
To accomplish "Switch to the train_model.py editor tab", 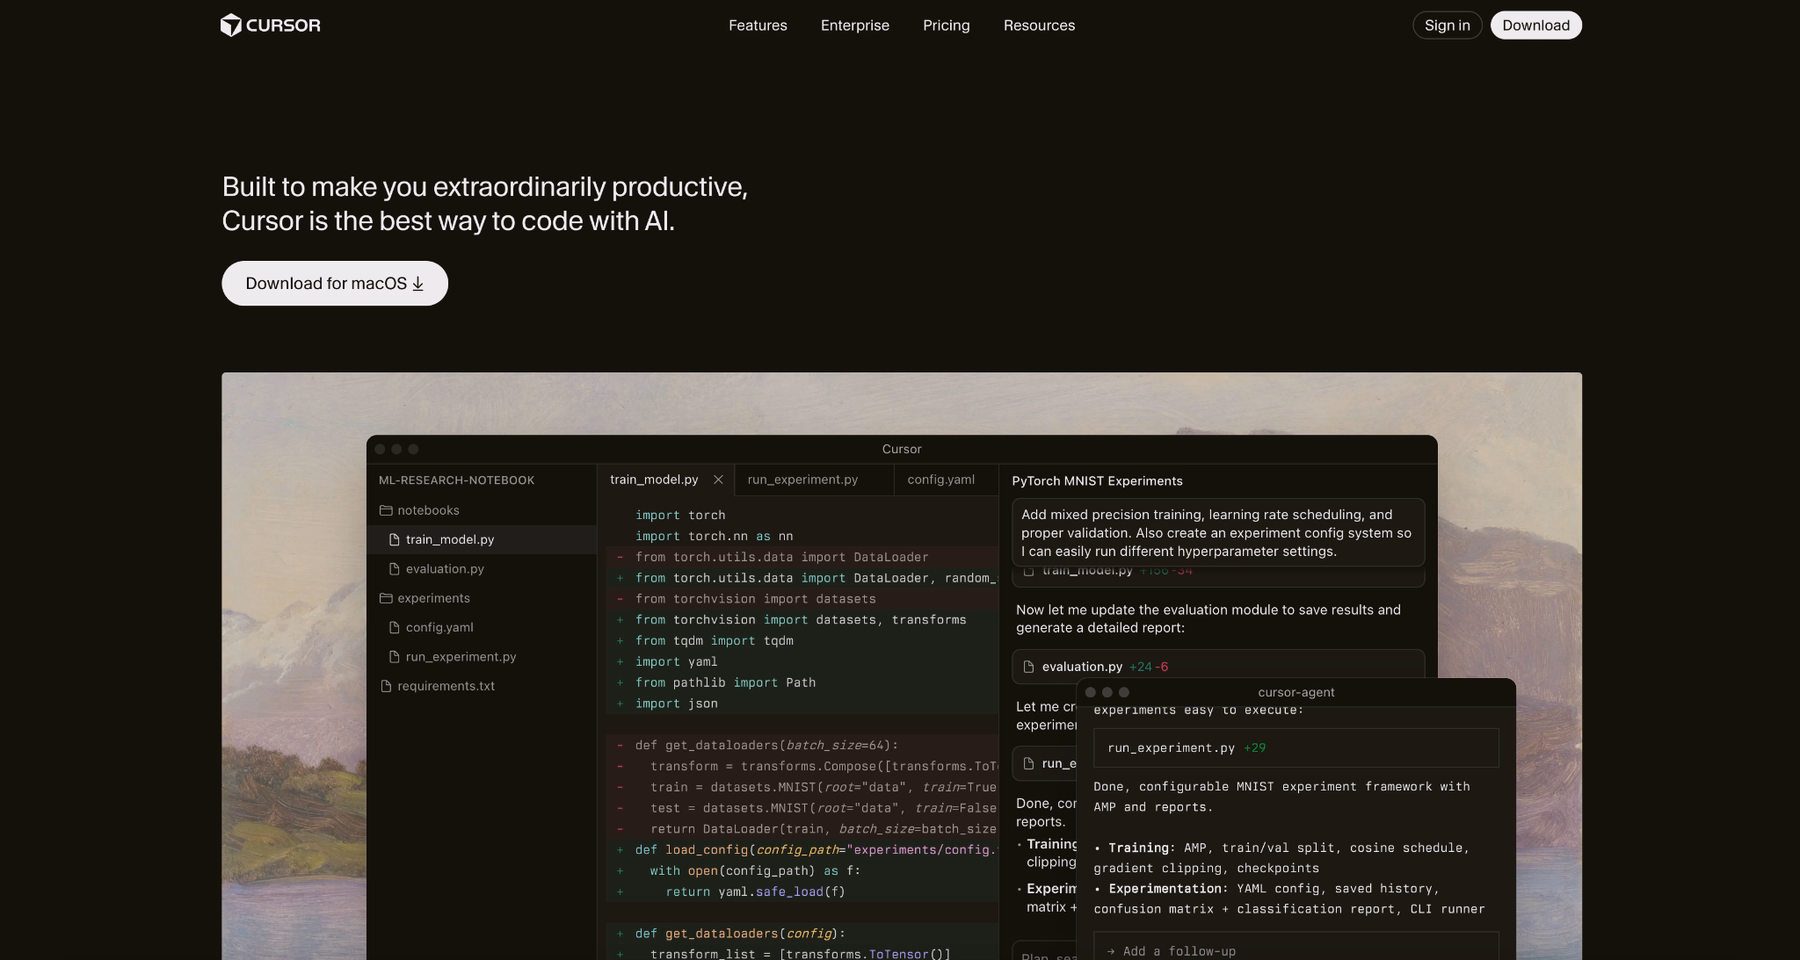I will coord(654,480).
